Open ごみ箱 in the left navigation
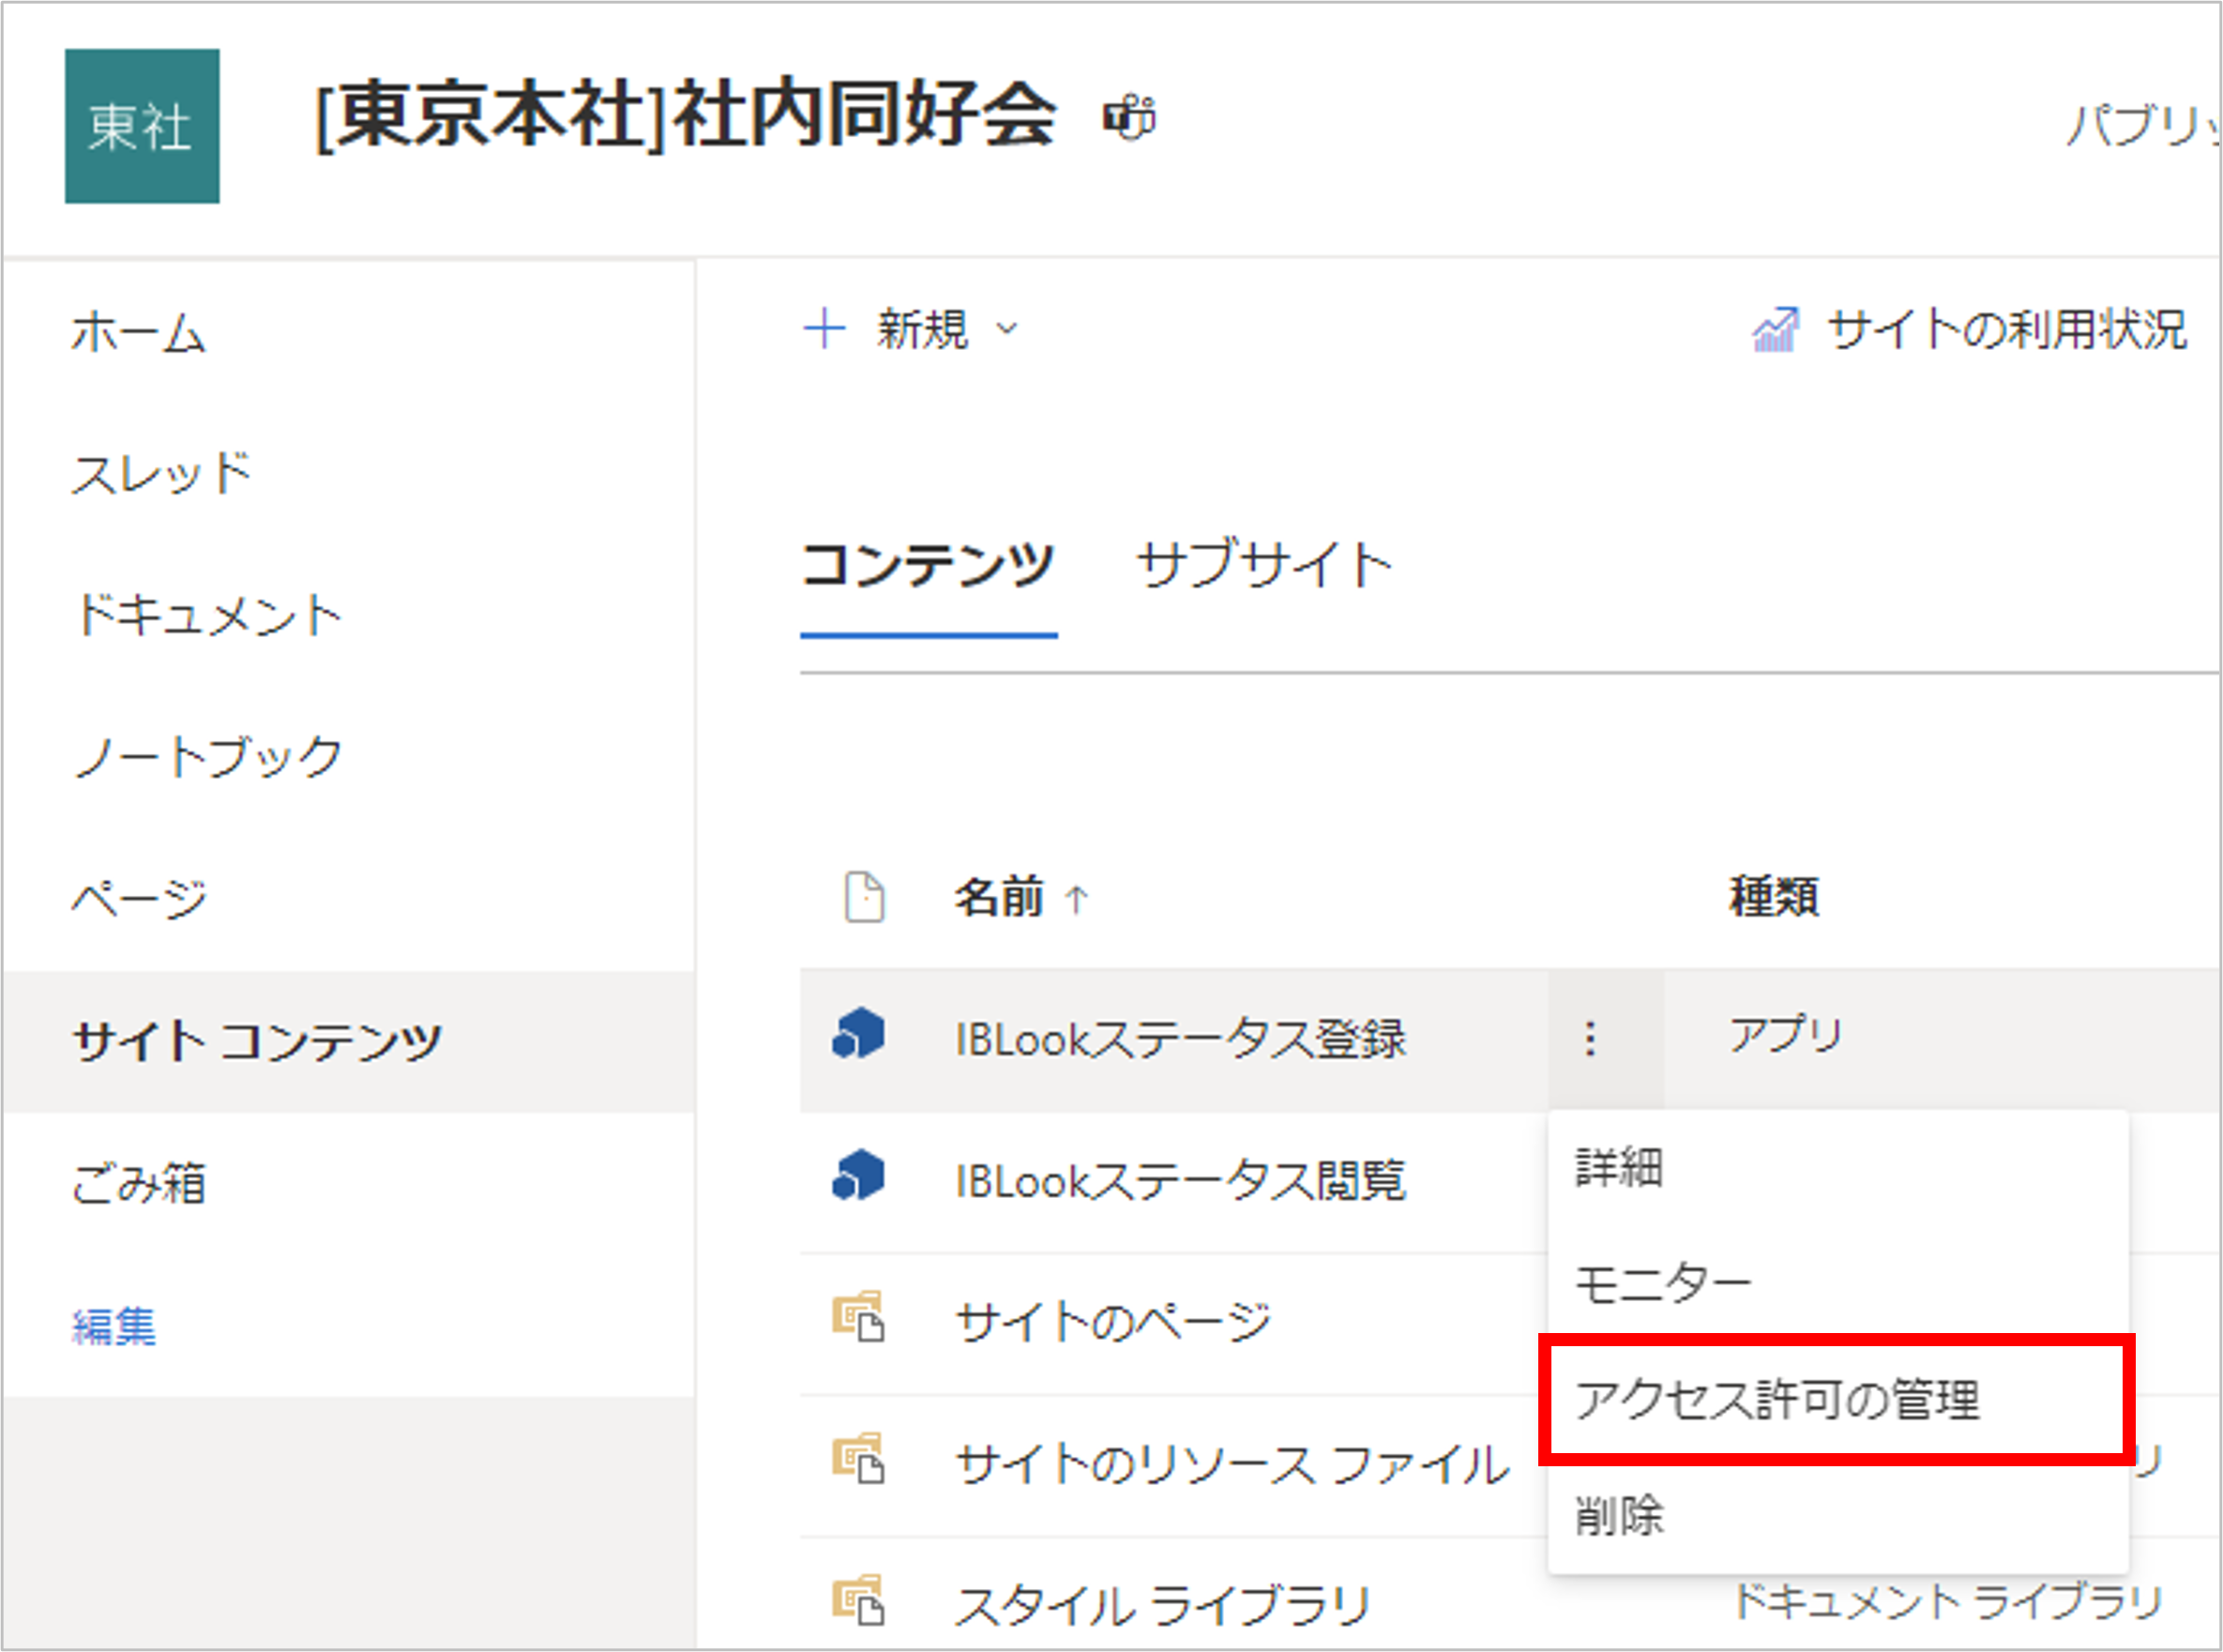Screen dimensions: 2223x1652 [x=138, y=1183]
